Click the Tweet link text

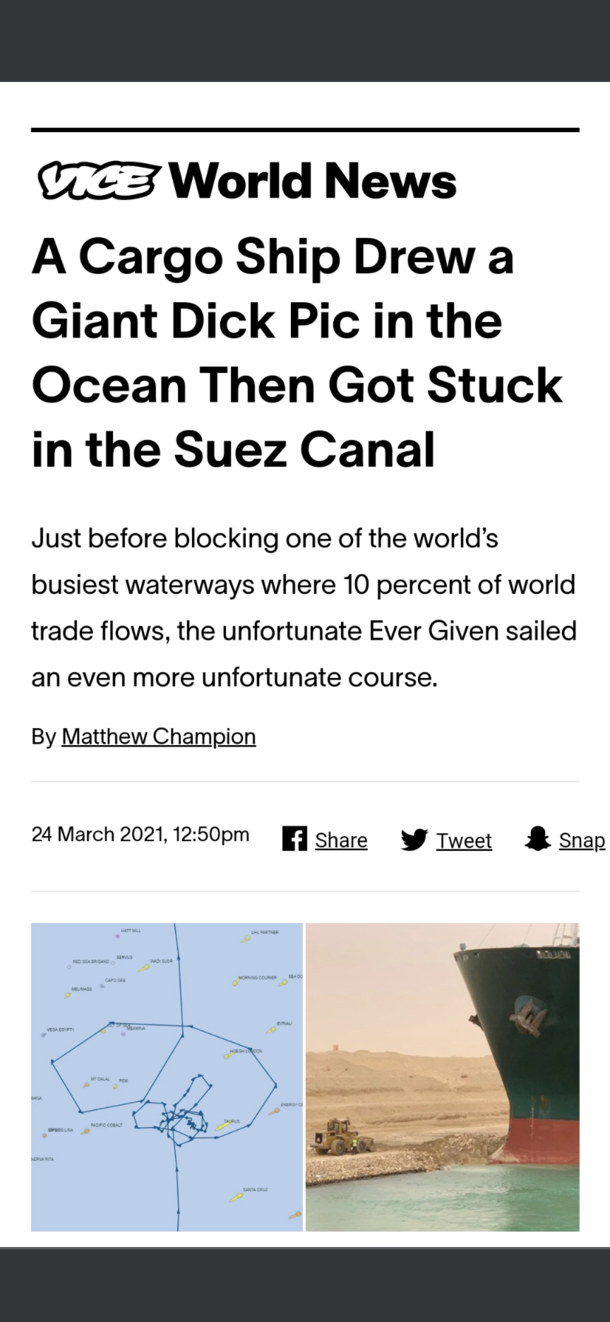[464, 840]
